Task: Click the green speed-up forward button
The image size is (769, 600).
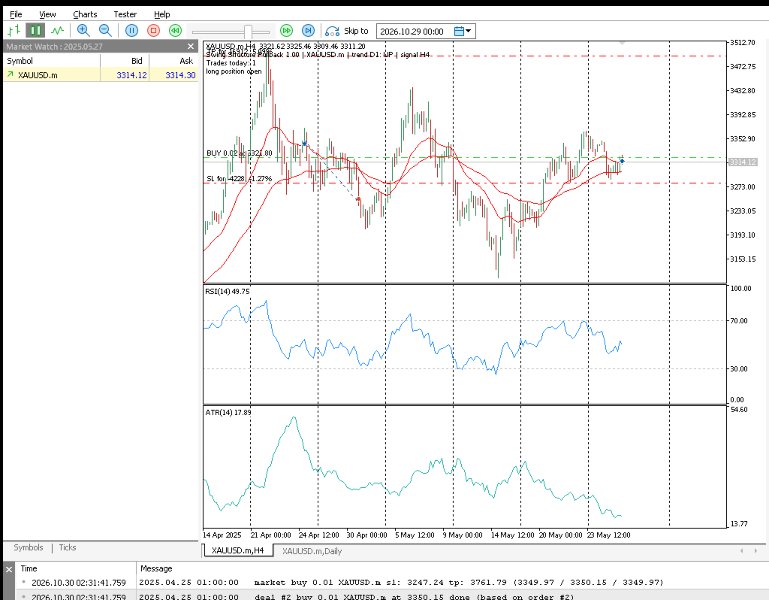Action: (x=286, y=30)
